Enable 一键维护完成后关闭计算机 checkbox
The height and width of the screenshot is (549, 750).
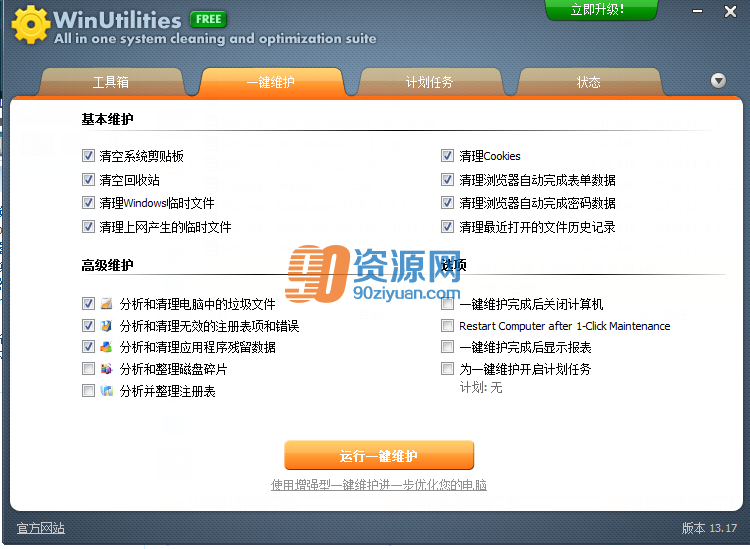[x=447, y=304]
